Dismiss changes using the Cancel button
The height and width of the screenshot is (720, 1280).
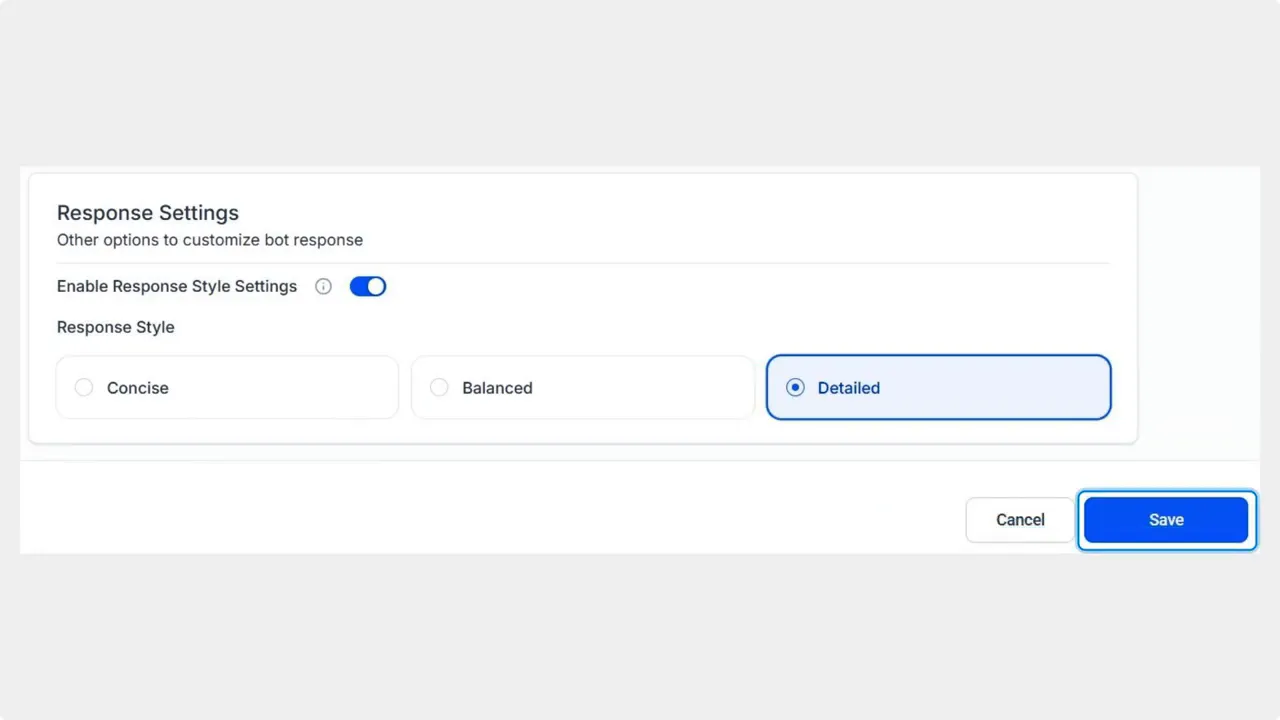pos(1019,519)
